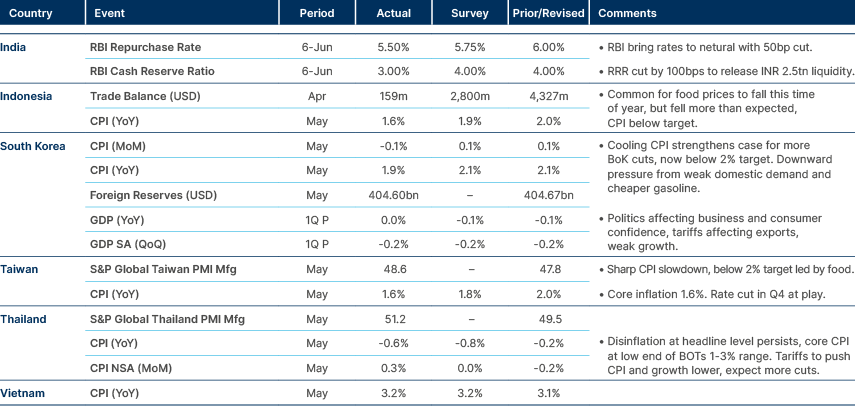
Task: Click the Prior/Revised column header
Action: coord(549,14)
